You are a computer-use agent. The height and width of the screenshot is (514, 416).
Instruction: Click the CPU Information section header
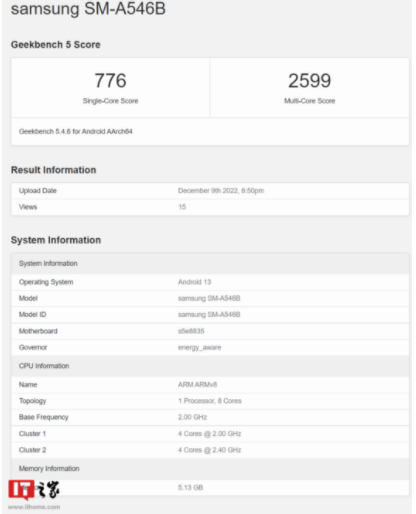[x=210, y=366]
